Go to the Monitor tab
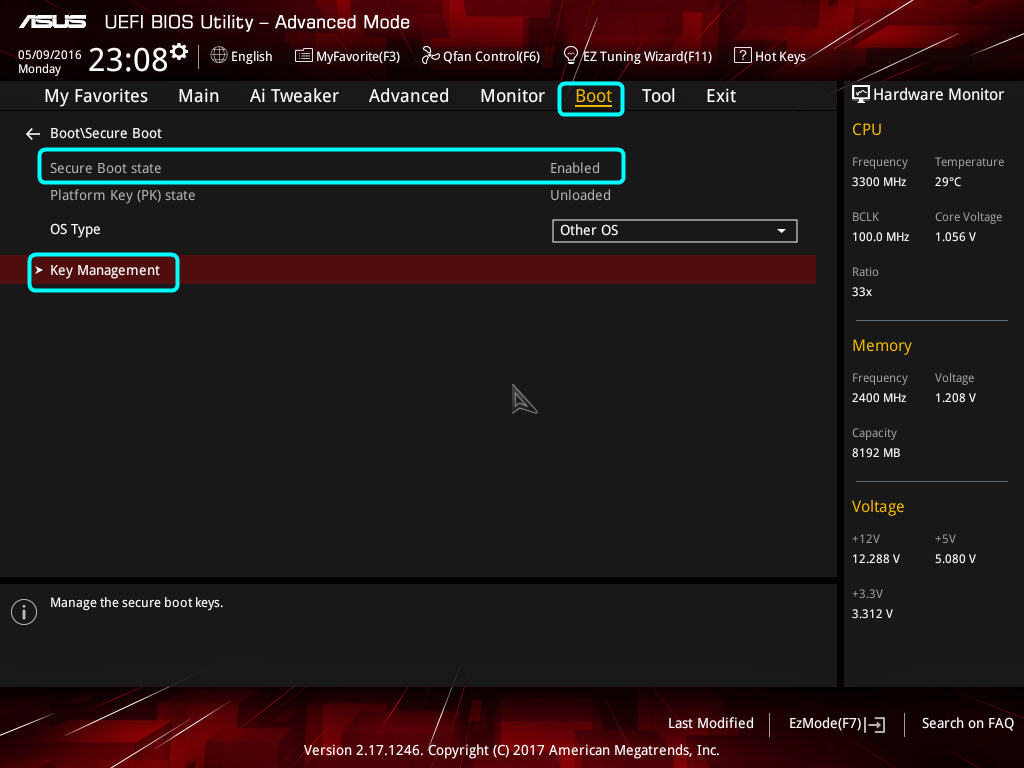Viewport: 1024px width, 768px height. click(512, 96)
